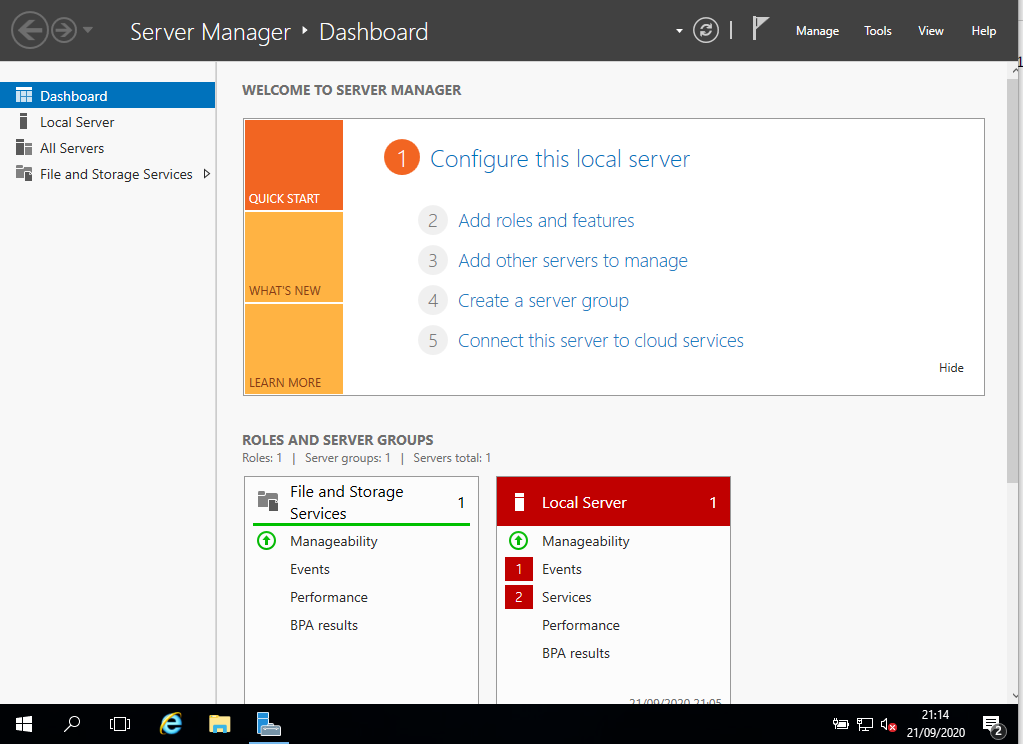The image size is (1023, 744).
Task: Click the All Servers sidebar icon
Action: [24, 147]
